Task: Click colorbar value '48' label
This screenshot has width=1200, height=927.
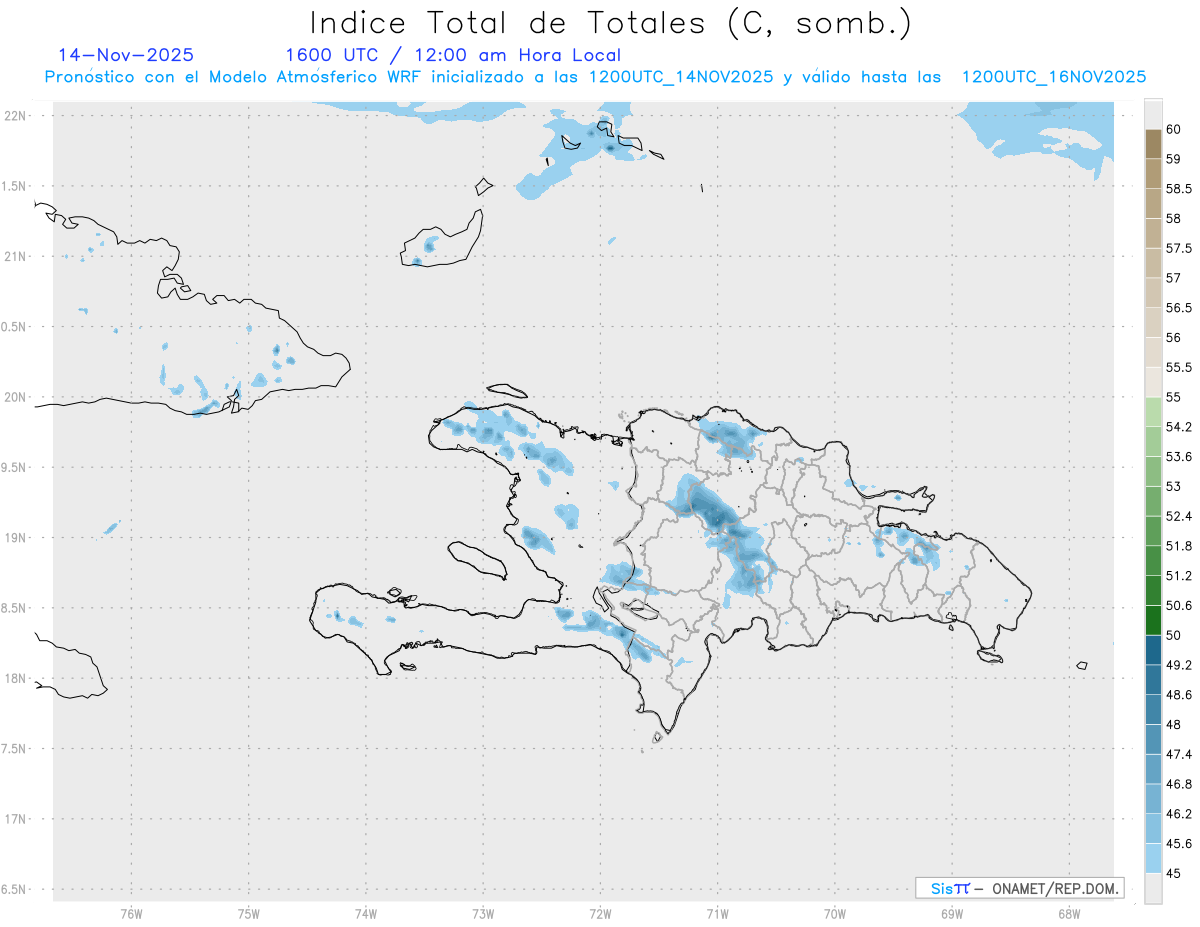Action: tap(1174, 725)
